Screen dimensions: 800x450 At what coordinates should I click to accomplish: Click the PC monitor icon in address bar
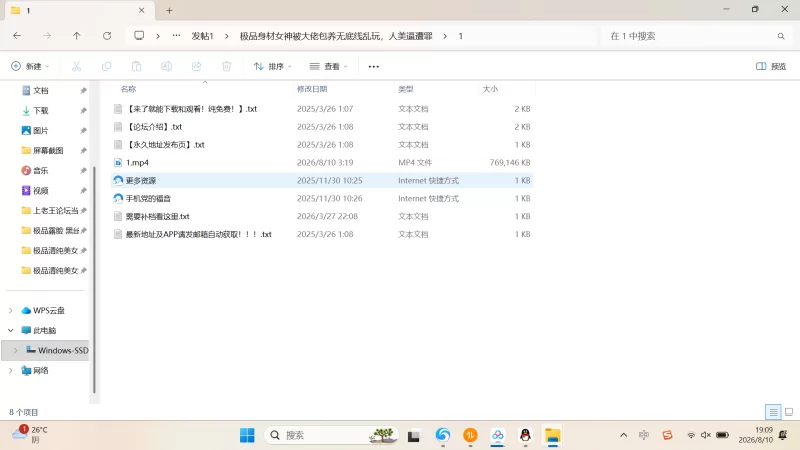(139, 36)
